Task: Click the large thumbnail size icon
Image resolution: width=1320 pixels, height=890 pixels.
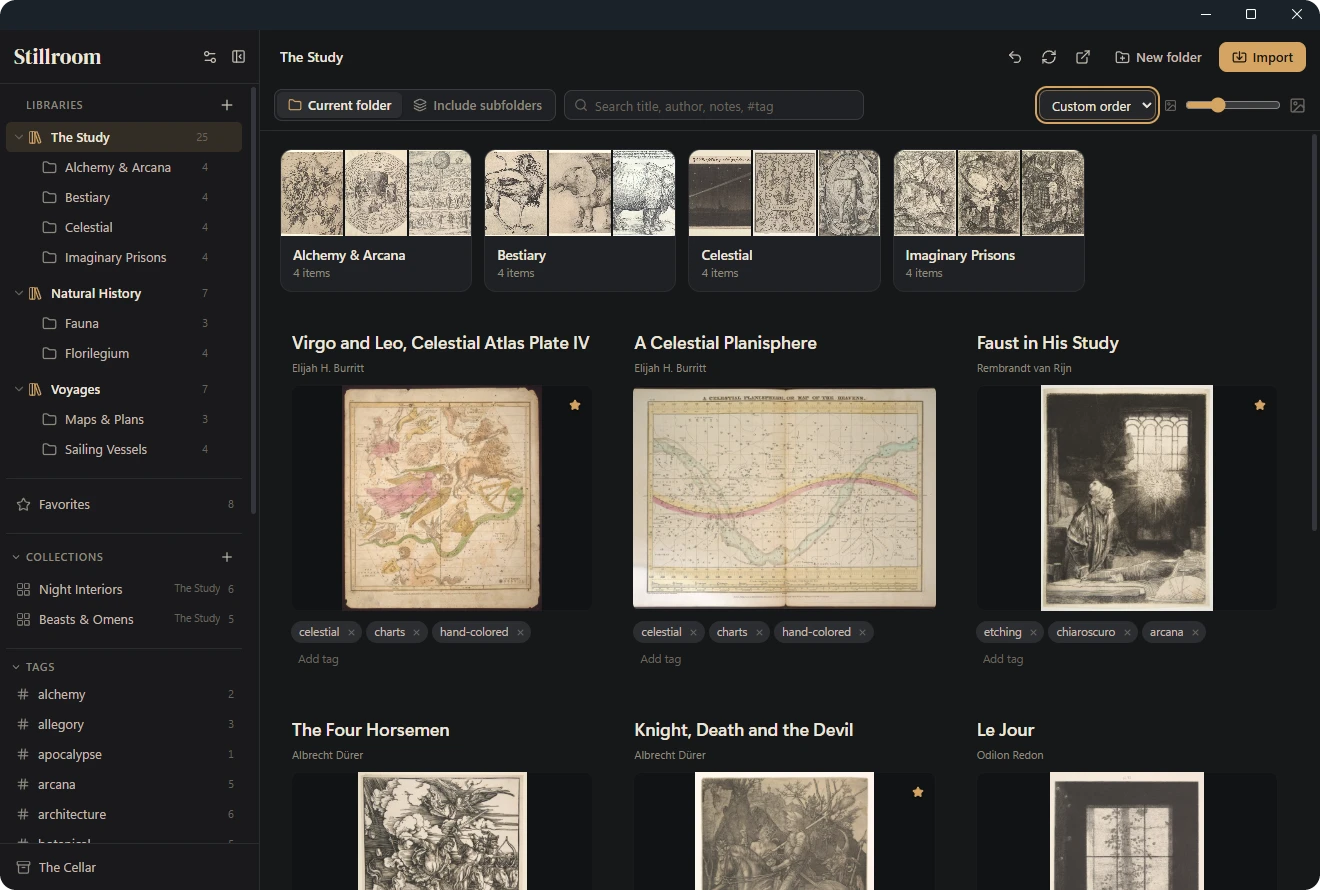Action: (1297, 105)
